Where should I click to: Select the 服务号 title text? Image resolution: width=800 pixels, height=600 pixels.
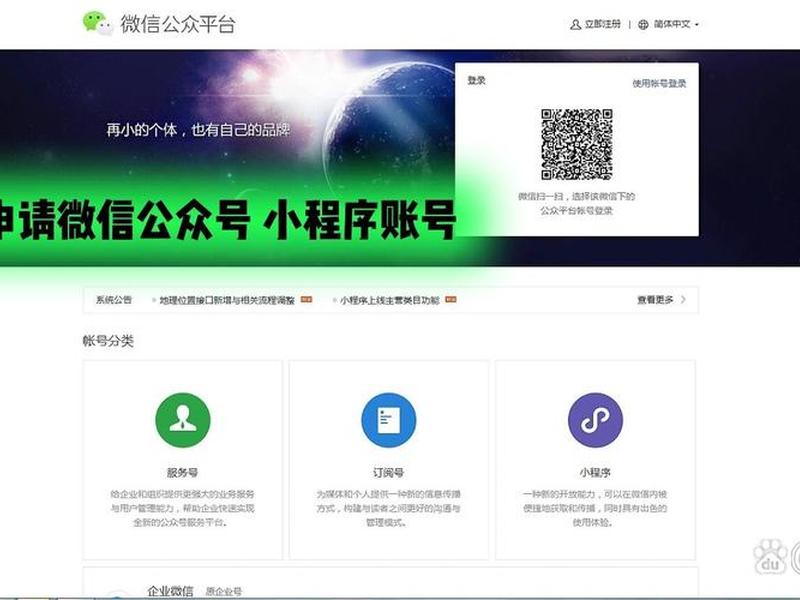tap(183, 472)
